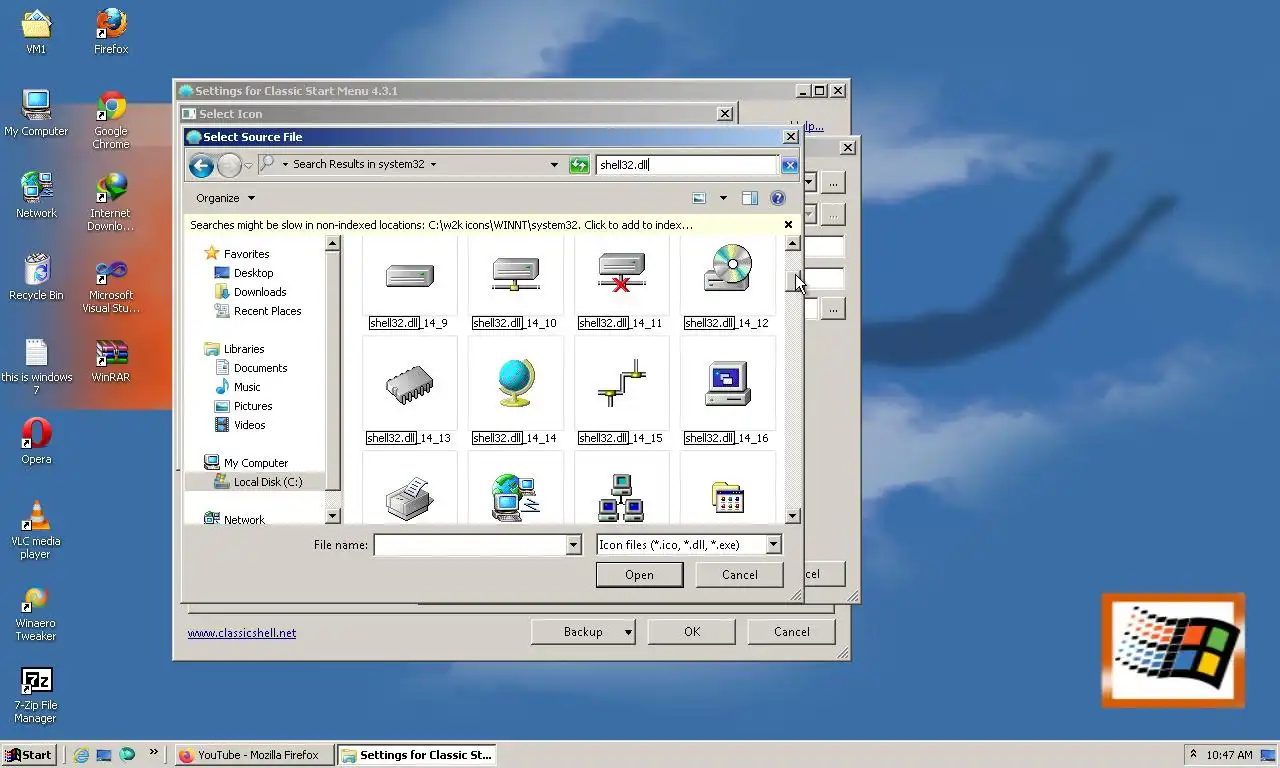Screen dimensions: 1280x768
Task: Select the WinRAR desktop icon
Action: click(111, 361)
